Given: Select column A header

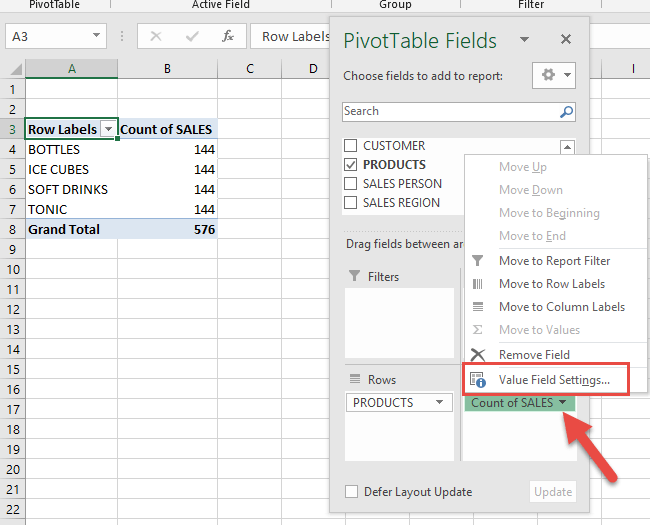Looking at the screenshot, I should (x=72, y=69).
